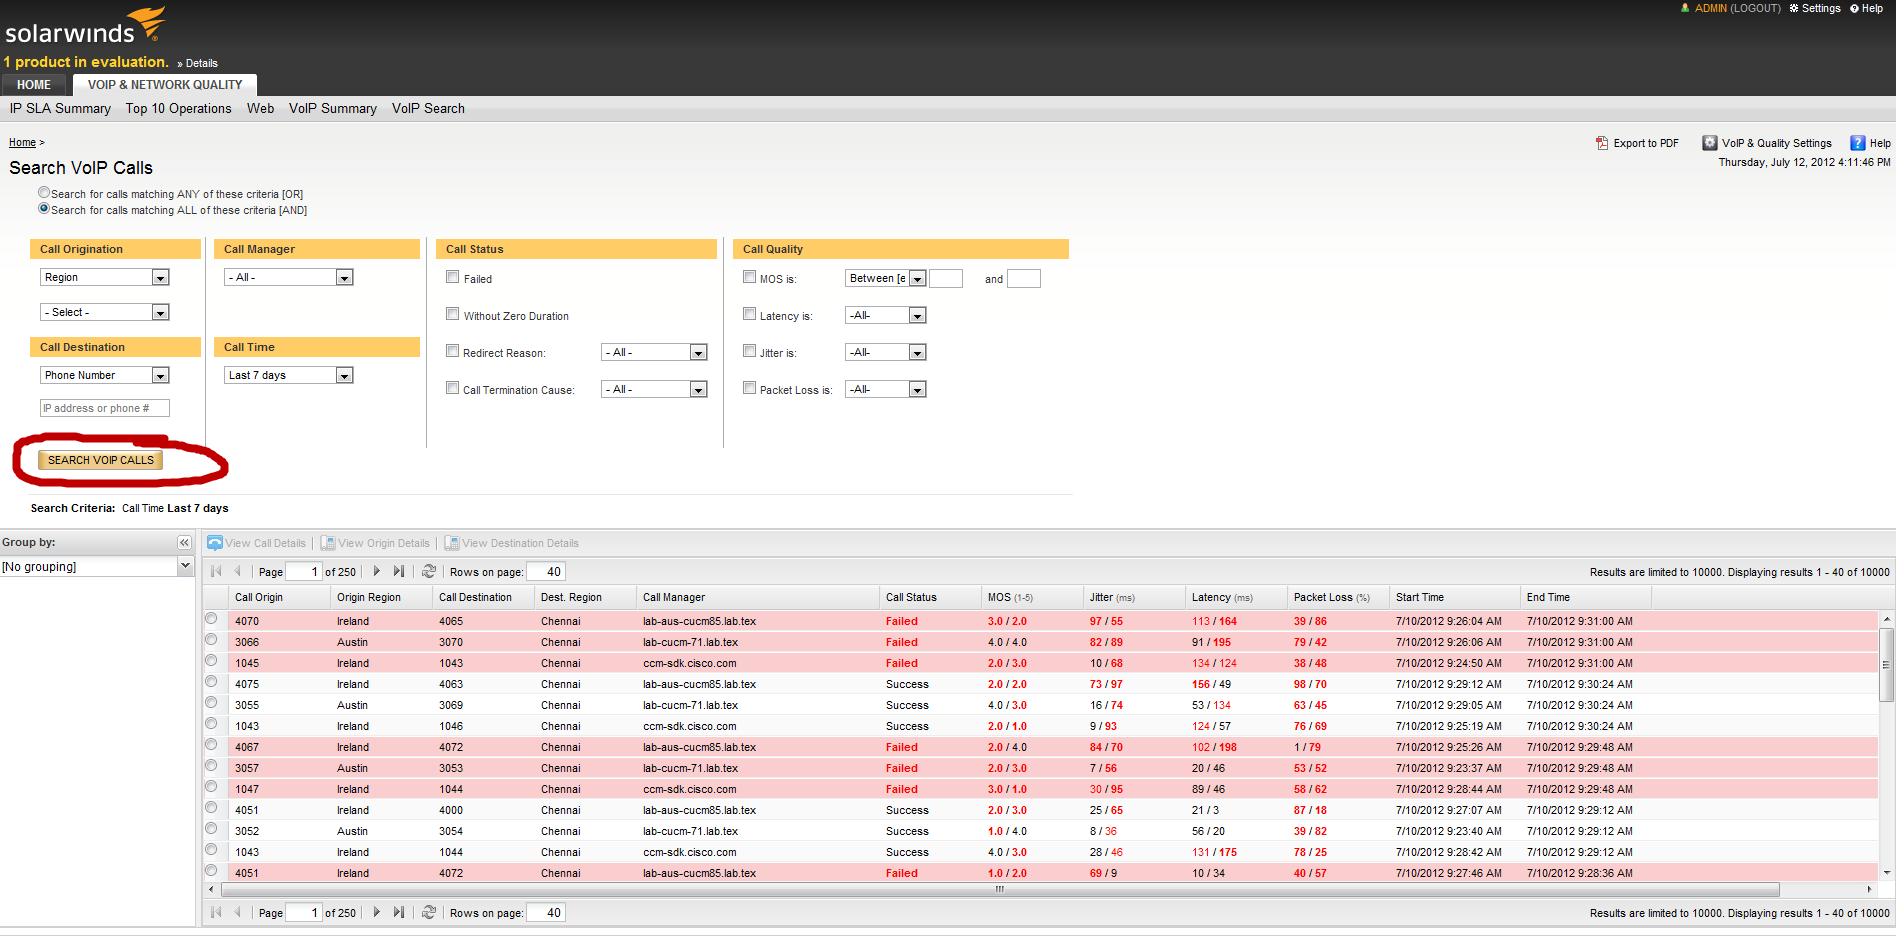The height and width of the screenshot is (937, 1896).
Task: Open the Call Destination Phone Number dropdown
Action: pyautogui.click(x=105, y=375)
